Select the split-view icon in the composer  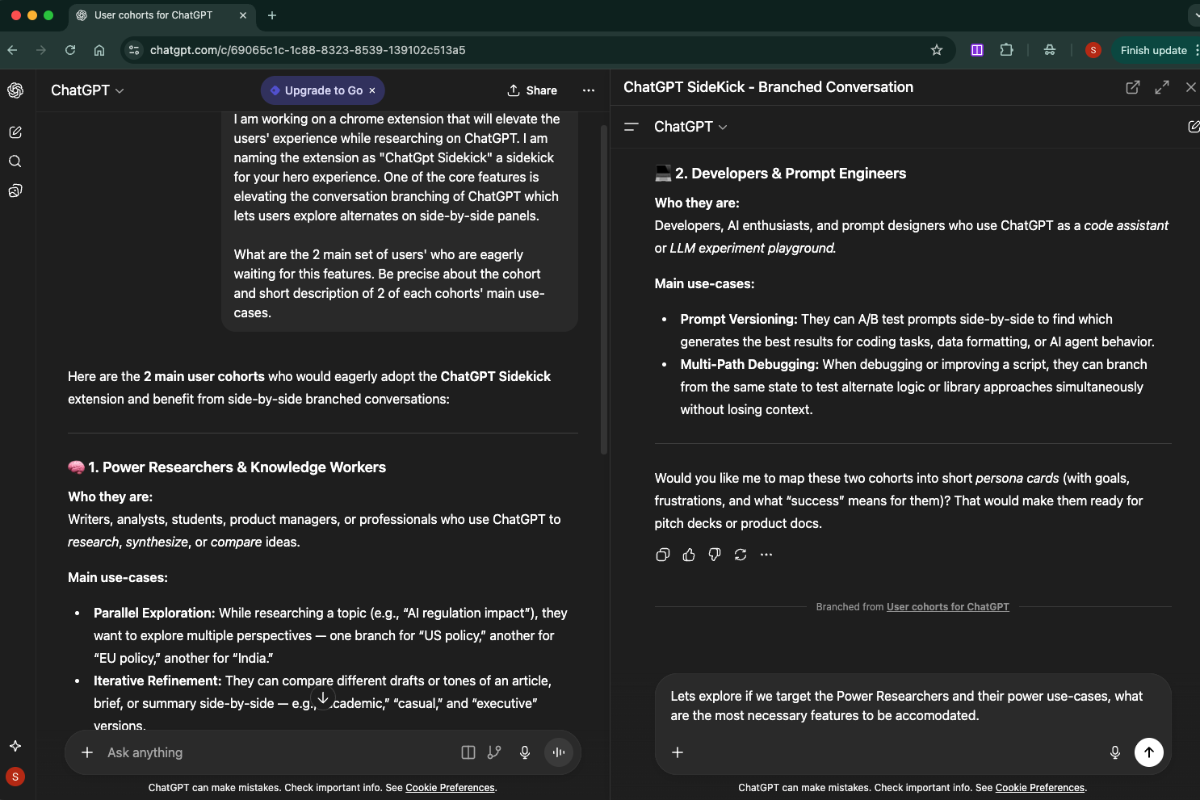click(467, 752)
